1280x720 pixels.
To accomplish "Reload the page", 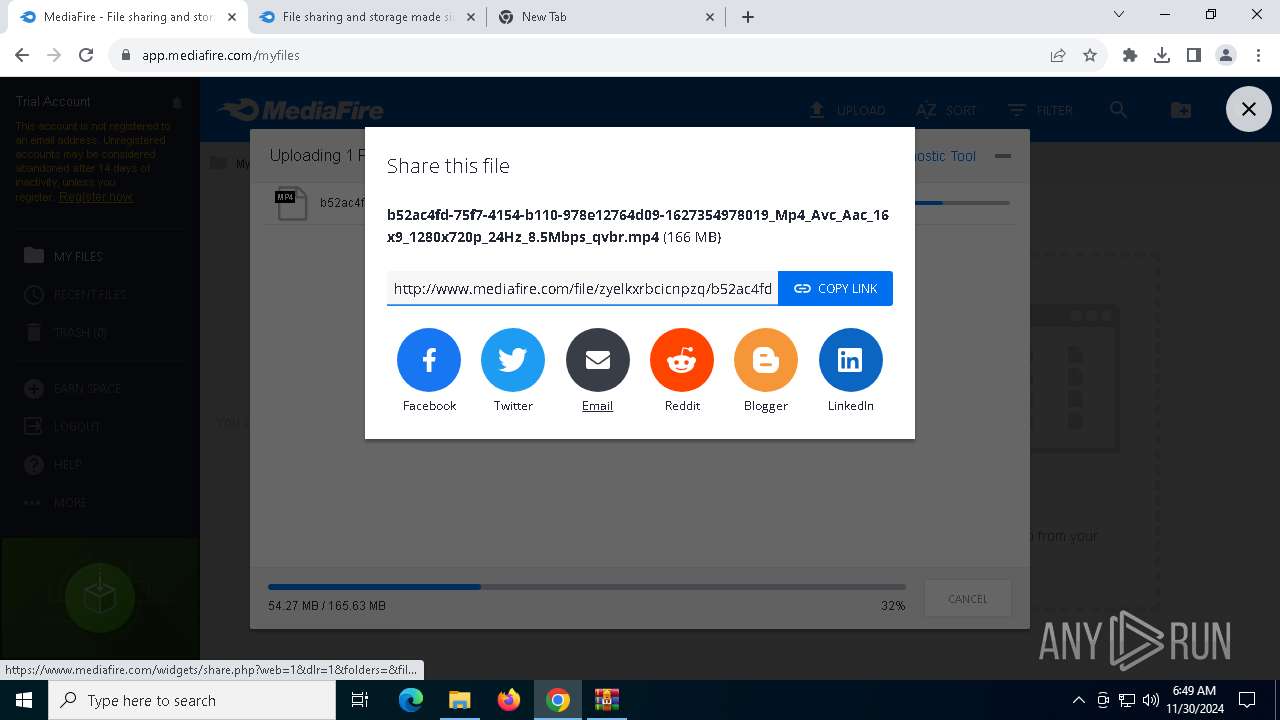I will click(x=86, y=55).
